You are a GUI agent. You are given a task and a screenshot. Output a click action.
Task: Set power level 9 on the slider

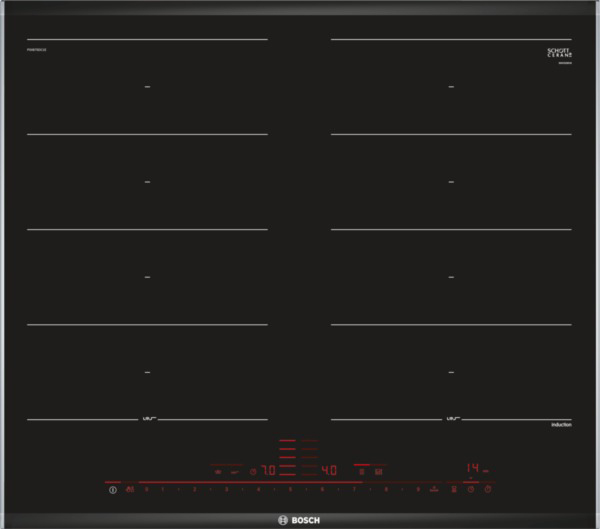tap(418, 489)
